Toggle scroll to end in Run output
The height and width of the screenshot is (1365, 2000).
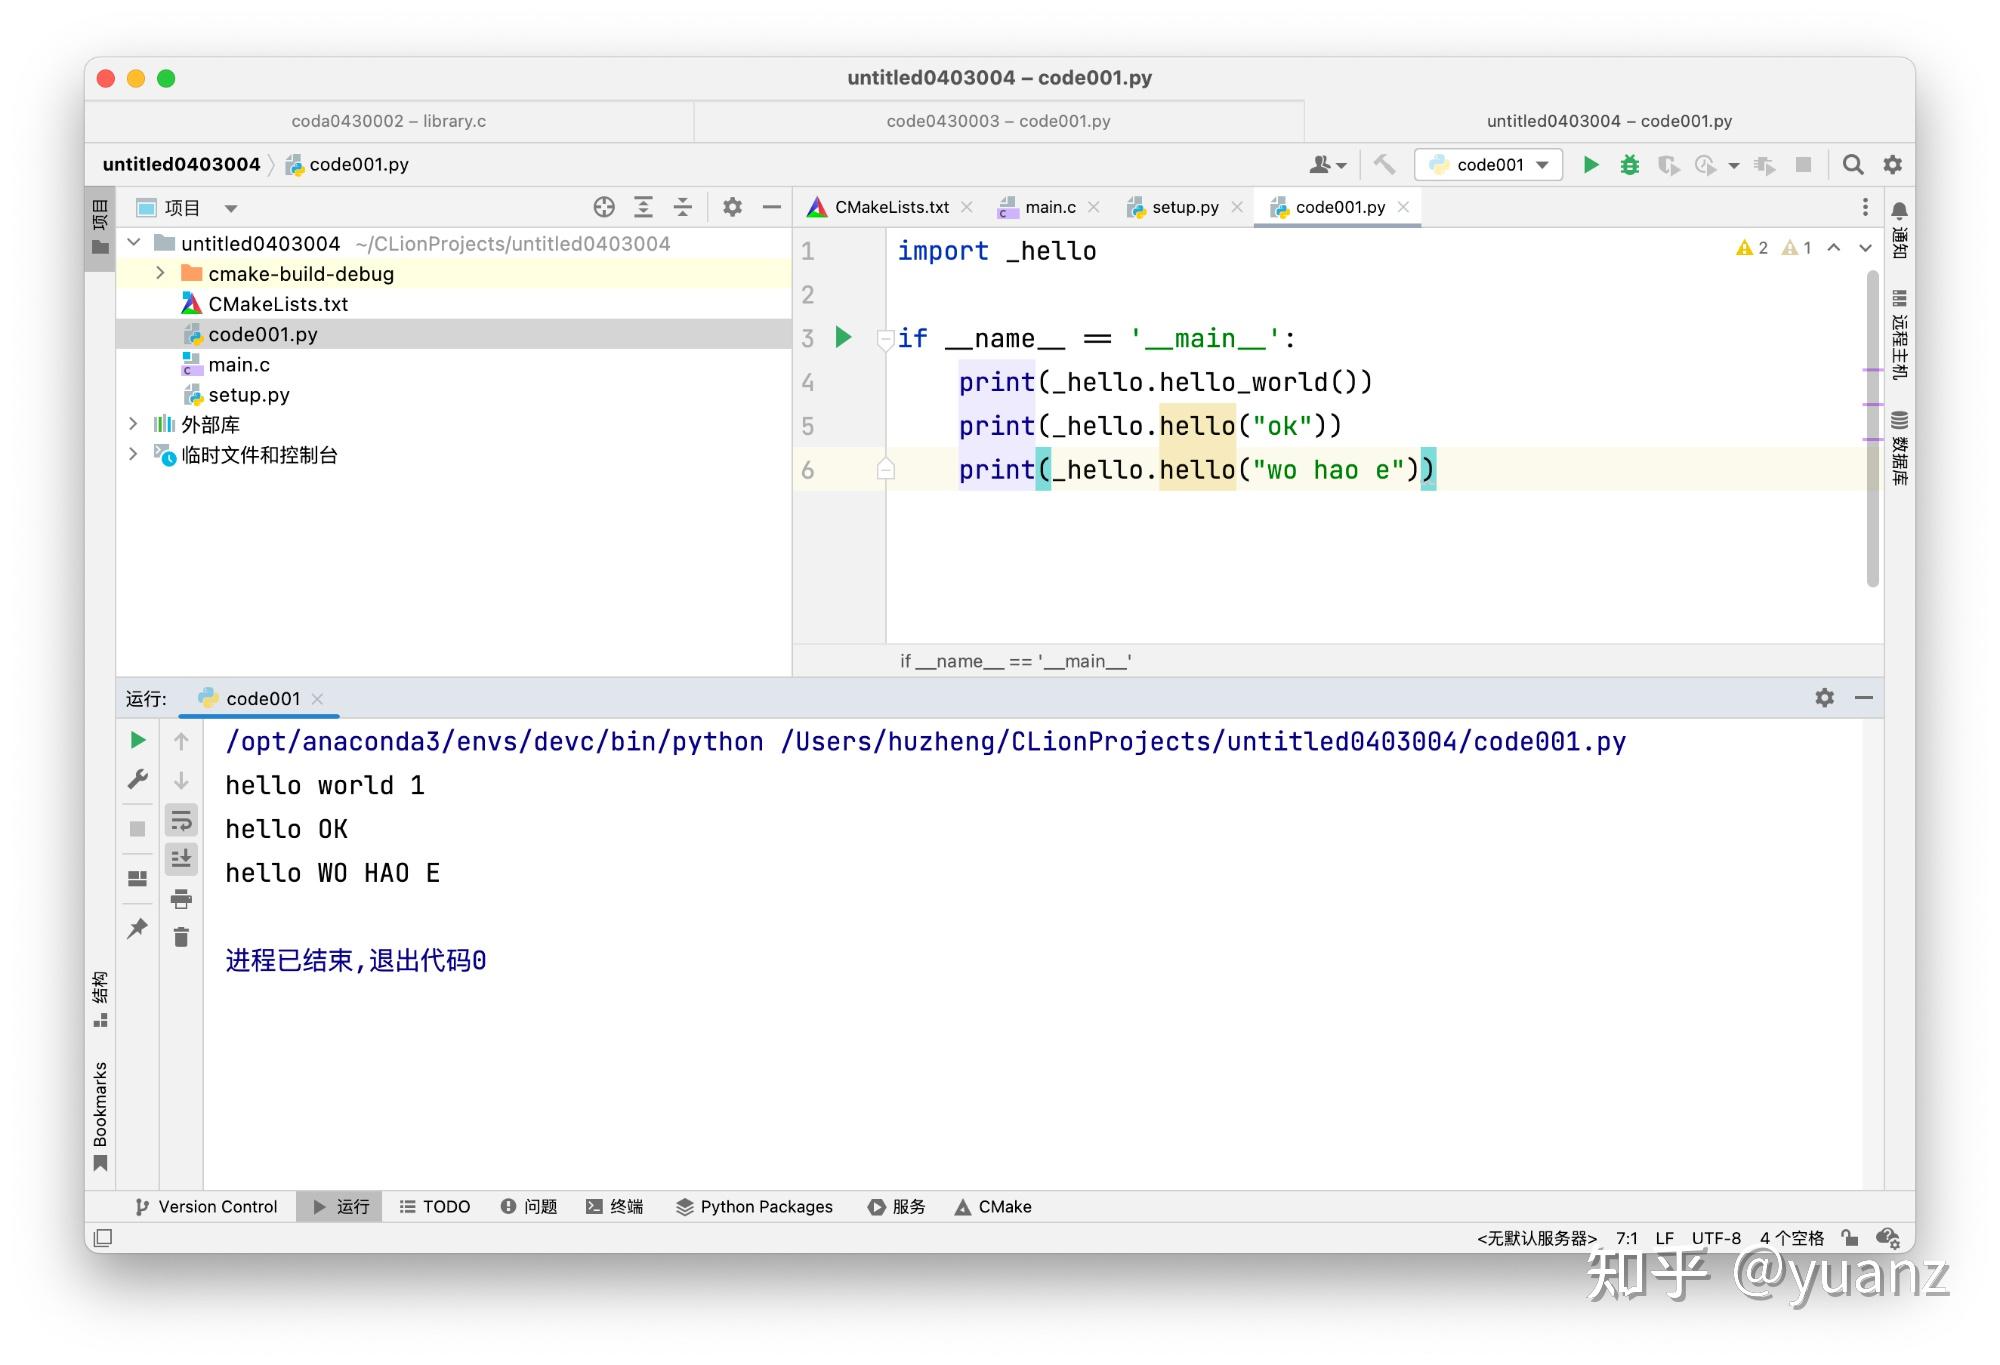181,859
